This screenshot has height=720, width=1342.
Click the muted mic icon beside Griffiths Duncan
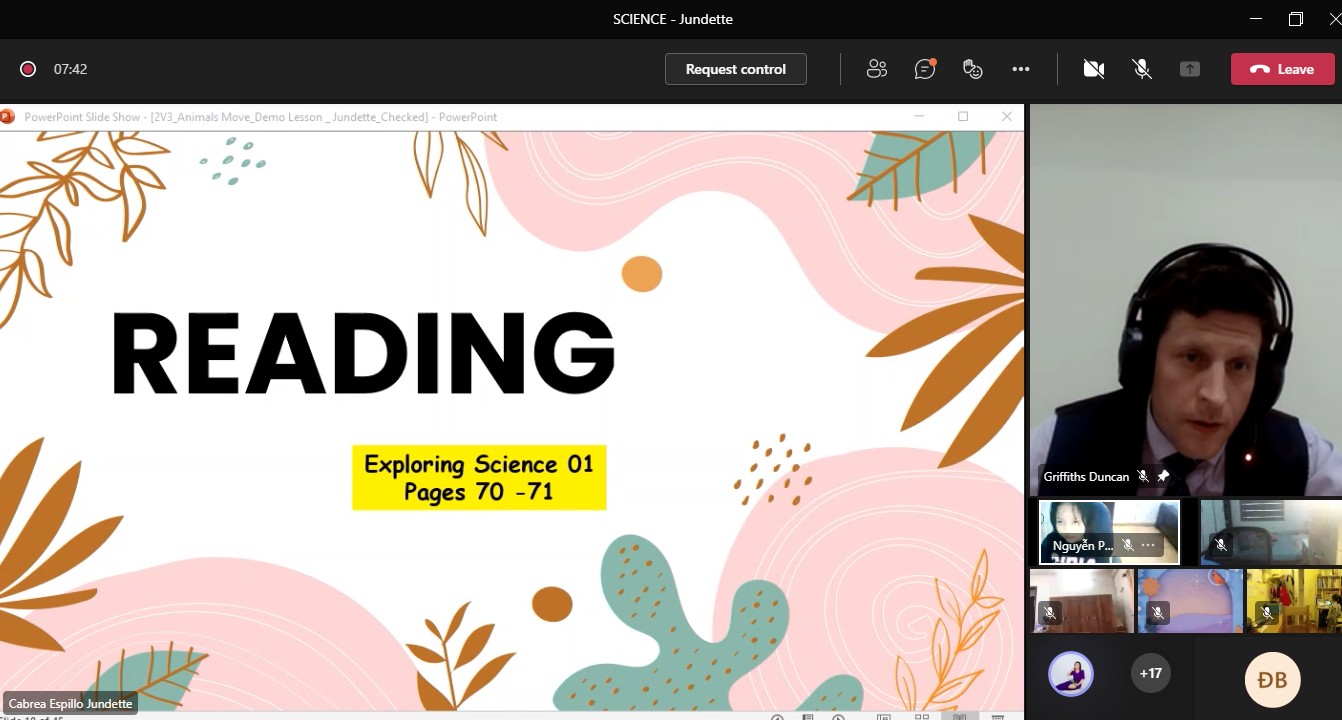tap(1143, 477)
